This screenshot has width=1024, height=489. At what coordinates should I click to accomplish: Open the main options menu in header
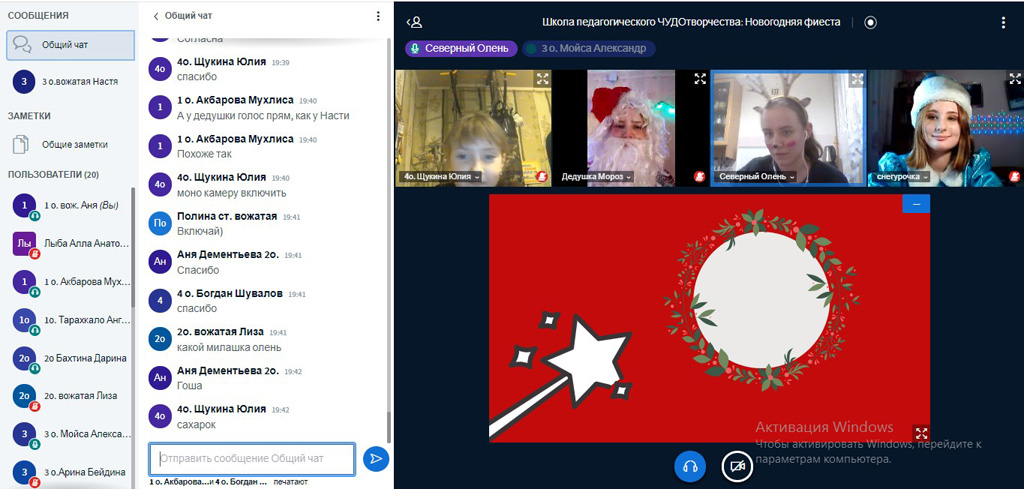pyautogui.click(x=1003, y=22)
